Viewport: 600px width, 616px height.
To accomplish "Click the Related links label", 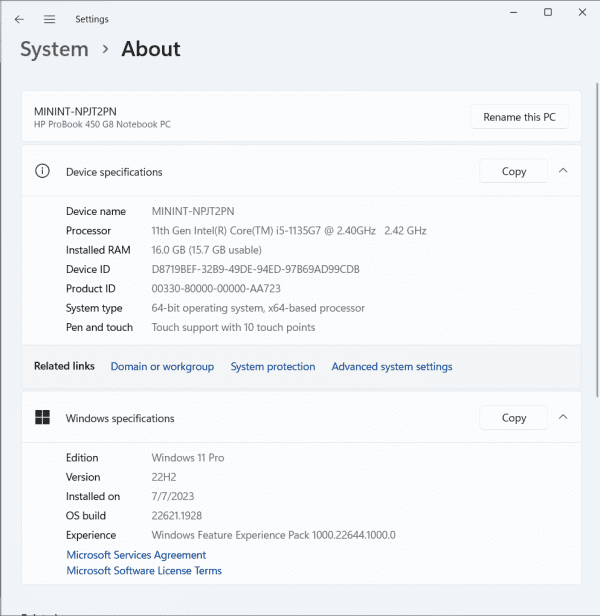I will coord(64,366).
